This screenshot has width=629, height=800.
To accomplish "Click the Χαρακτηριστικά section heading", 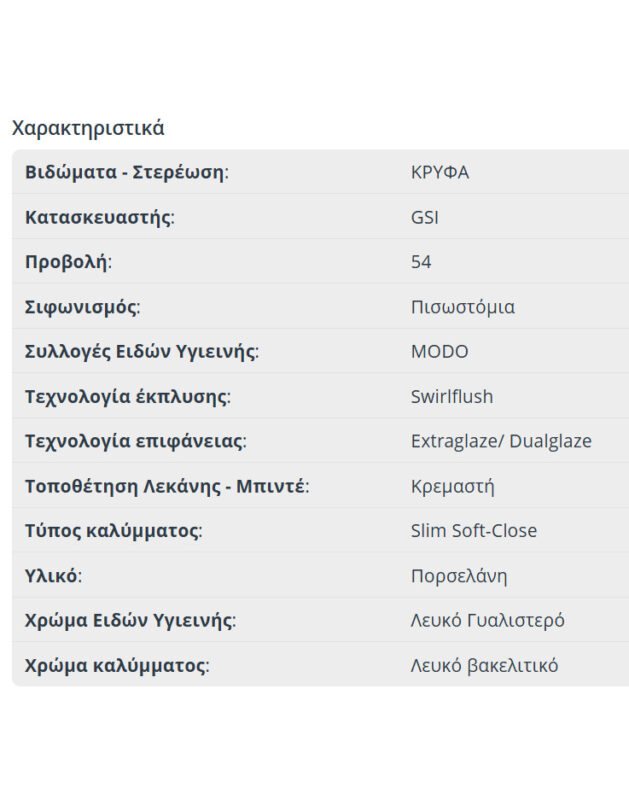I will click(x=88, y=128).
